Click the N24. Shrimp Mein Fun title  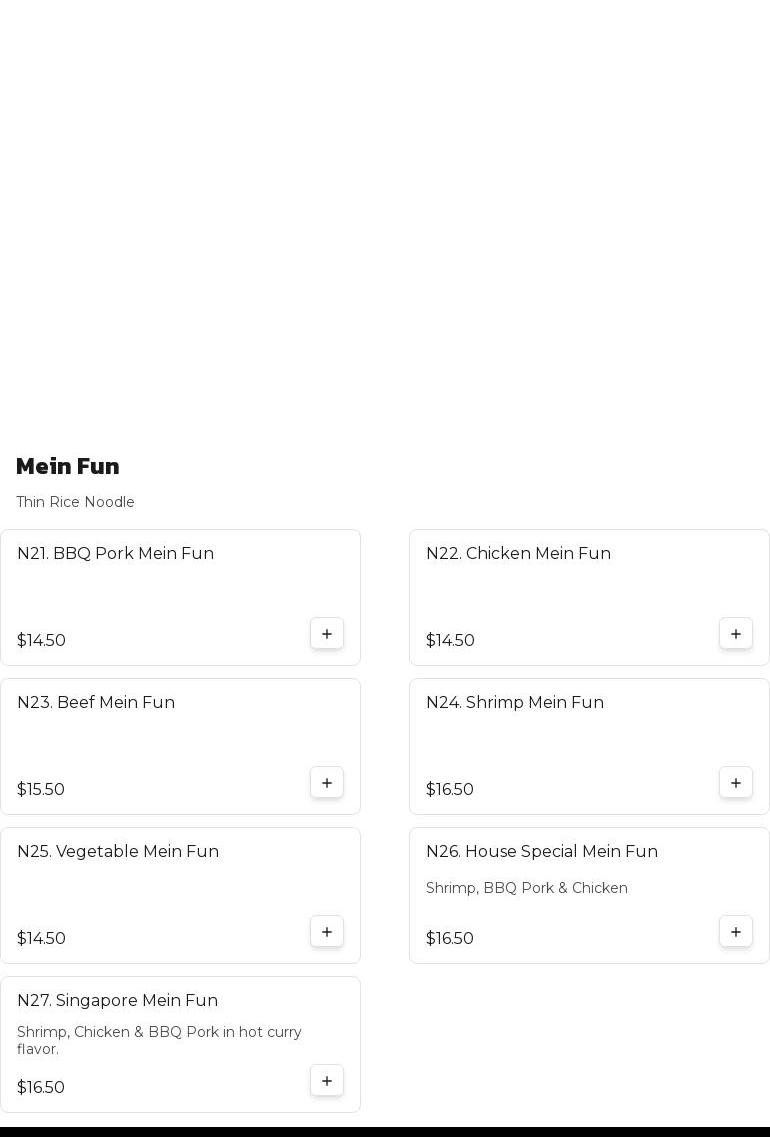515,703
